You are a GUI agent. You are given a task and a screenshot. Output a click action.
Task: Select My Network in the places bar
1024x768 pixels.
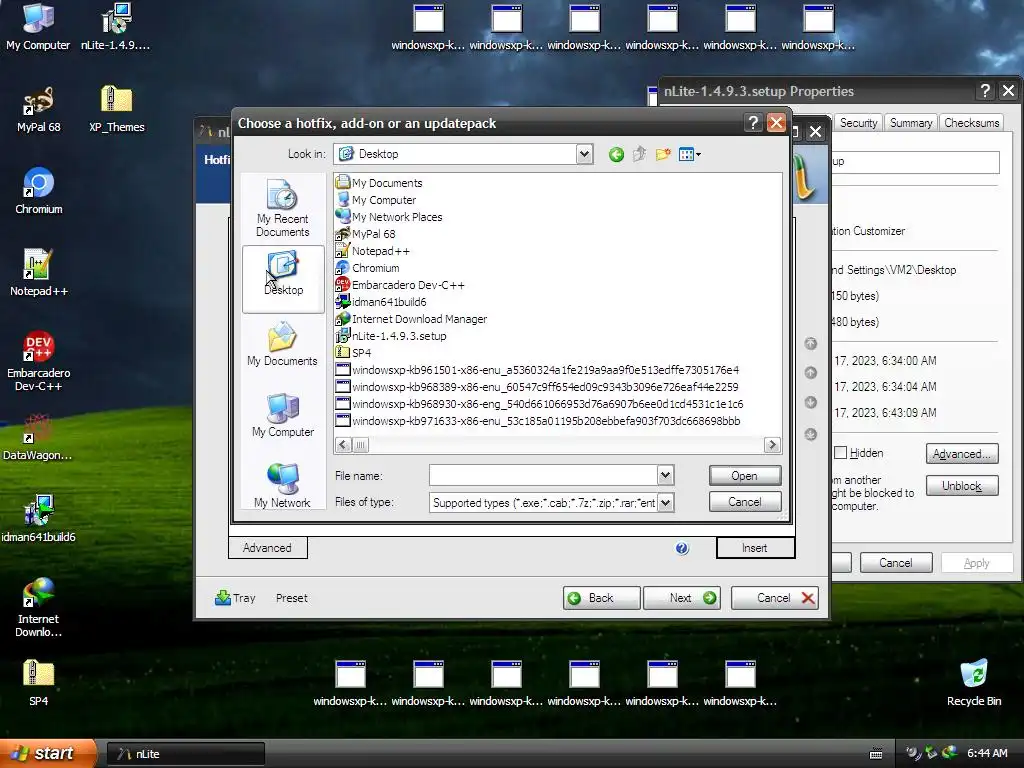click(x=283, y=486)
